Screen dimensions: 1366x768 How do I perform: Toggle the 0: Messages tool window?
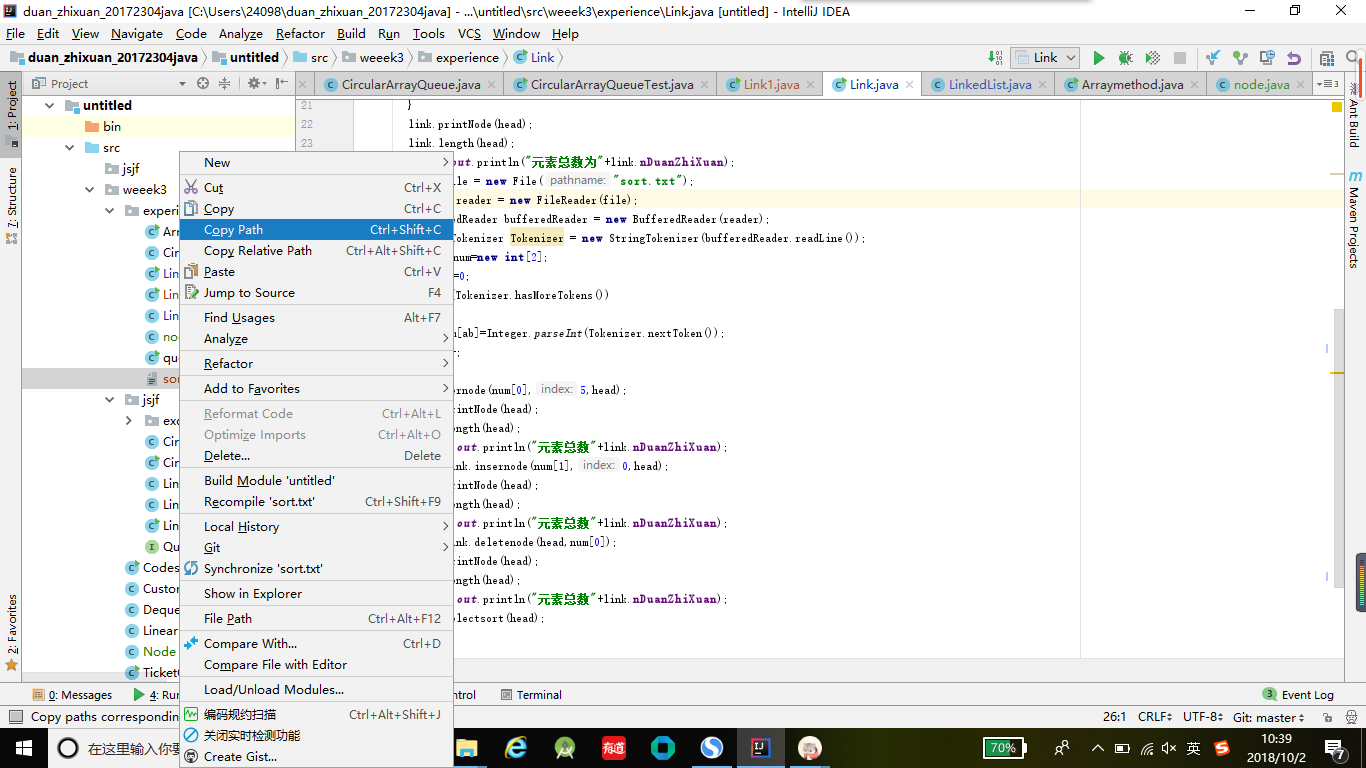pos(73,695)
